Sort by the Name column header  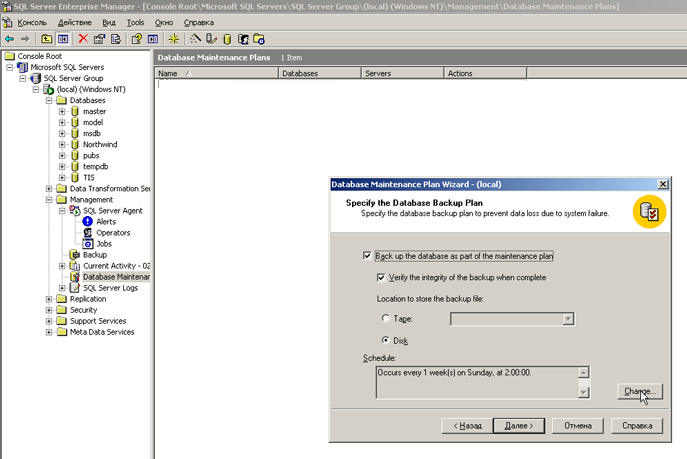216,73
